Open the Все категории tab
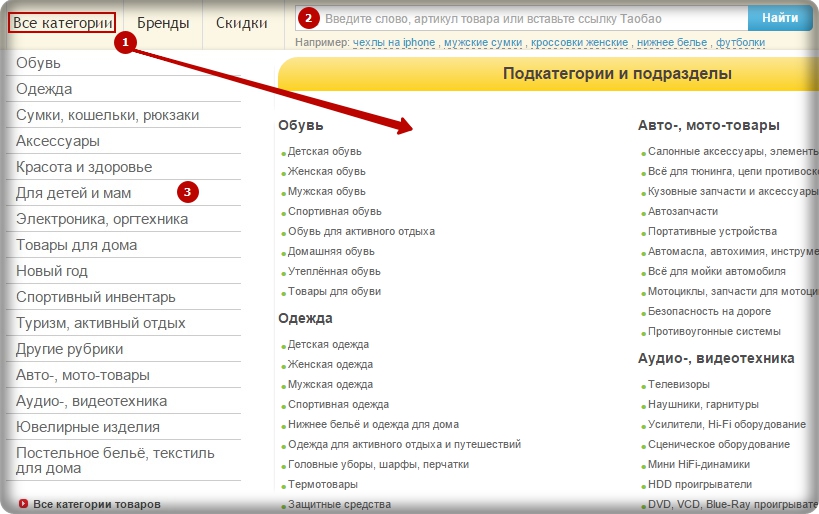Screen dimensions: 819x514 click(x=62, y=22)
